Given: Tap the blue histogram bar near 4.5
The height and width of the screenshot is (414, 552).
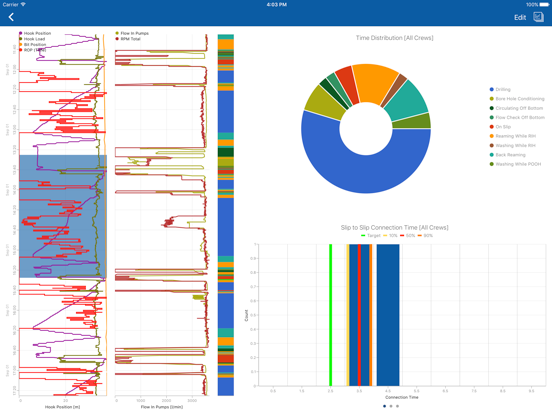Looking at the screenshot, I should (388, 315).
